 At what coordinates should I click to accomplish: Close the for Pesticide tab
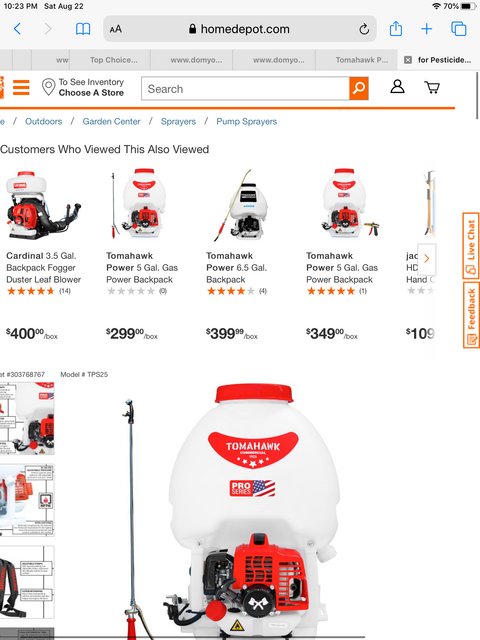(x=407, y=60)
